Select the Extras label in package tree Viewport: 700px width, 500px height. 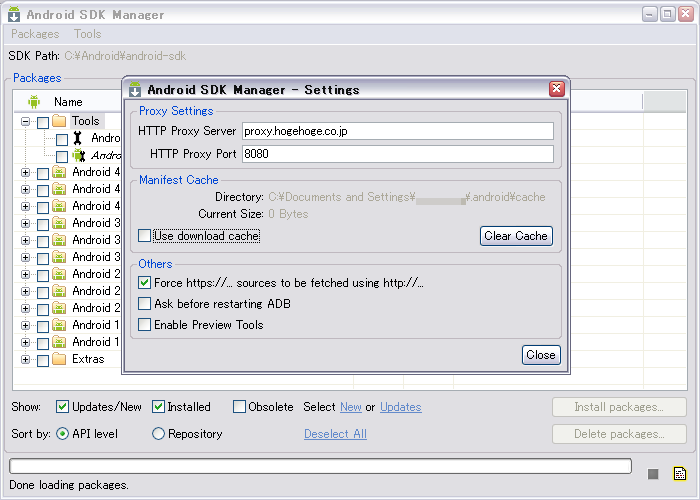click(x=88, y=359)
